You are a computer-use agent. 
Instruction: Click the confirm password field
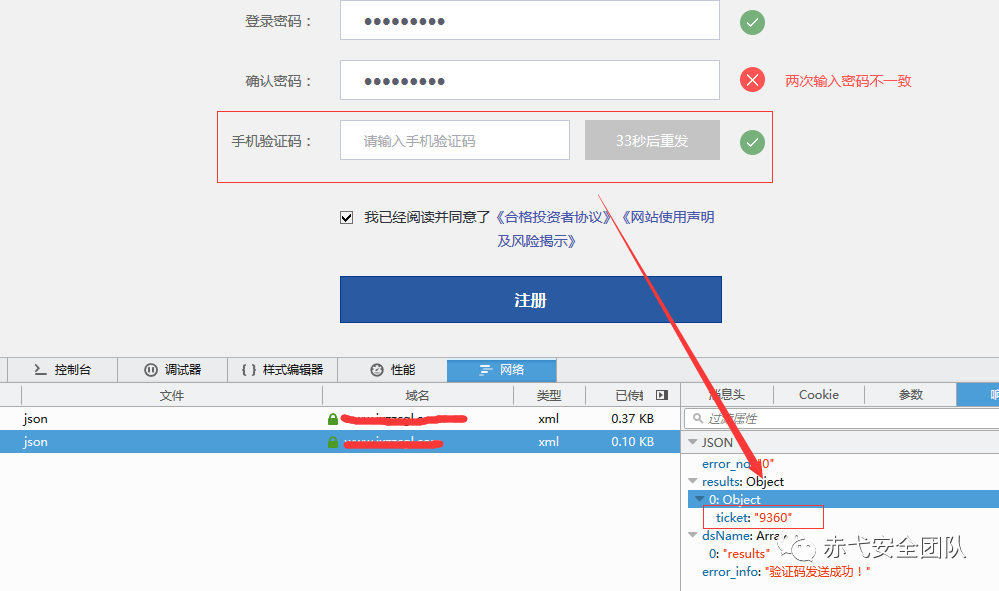(529, 80)
